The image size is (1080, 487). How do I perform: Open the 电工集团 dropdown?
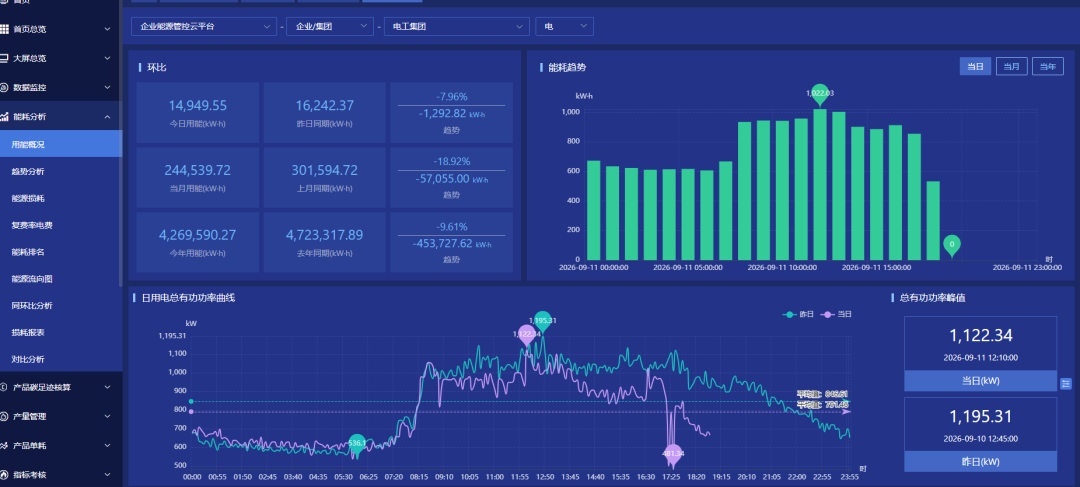pyautogui.click(x=457, y=26)
